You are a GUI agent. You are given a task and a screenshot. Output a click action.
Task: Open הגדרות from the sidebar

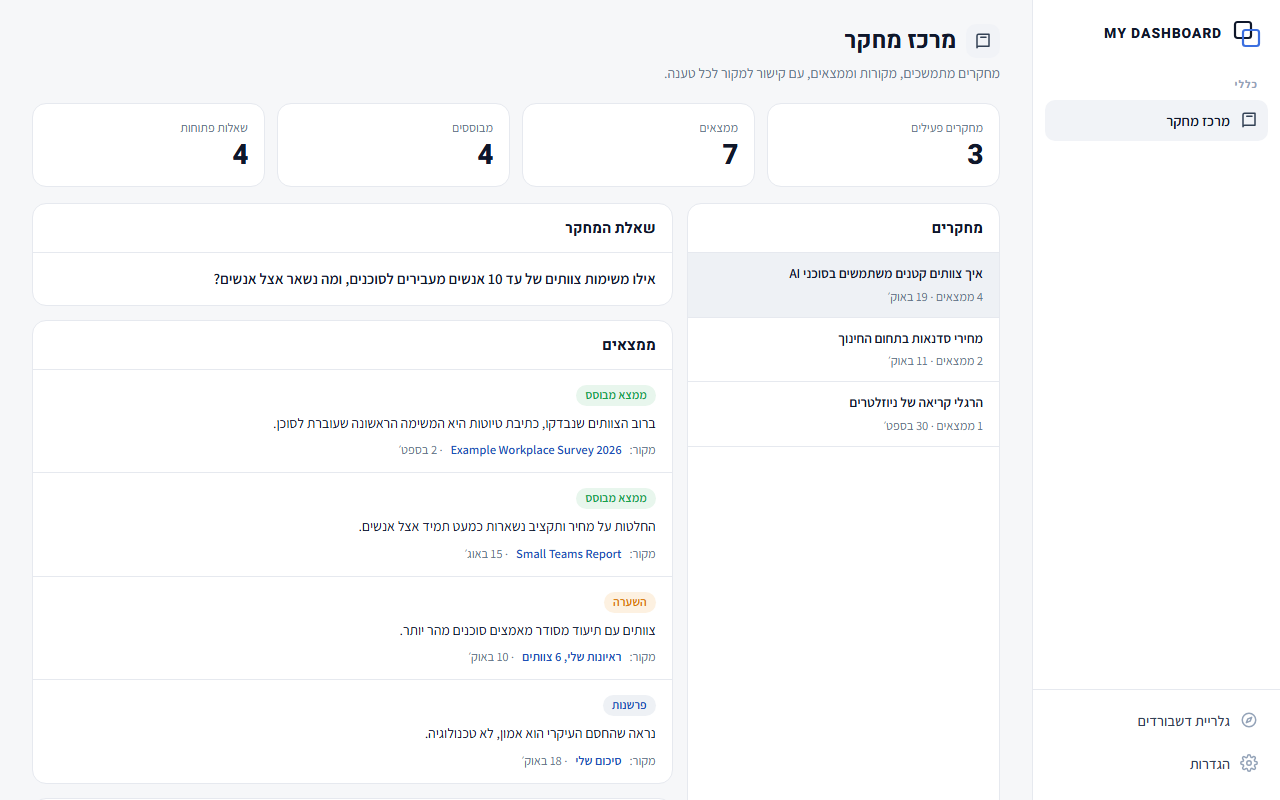tap(1156, 763)
